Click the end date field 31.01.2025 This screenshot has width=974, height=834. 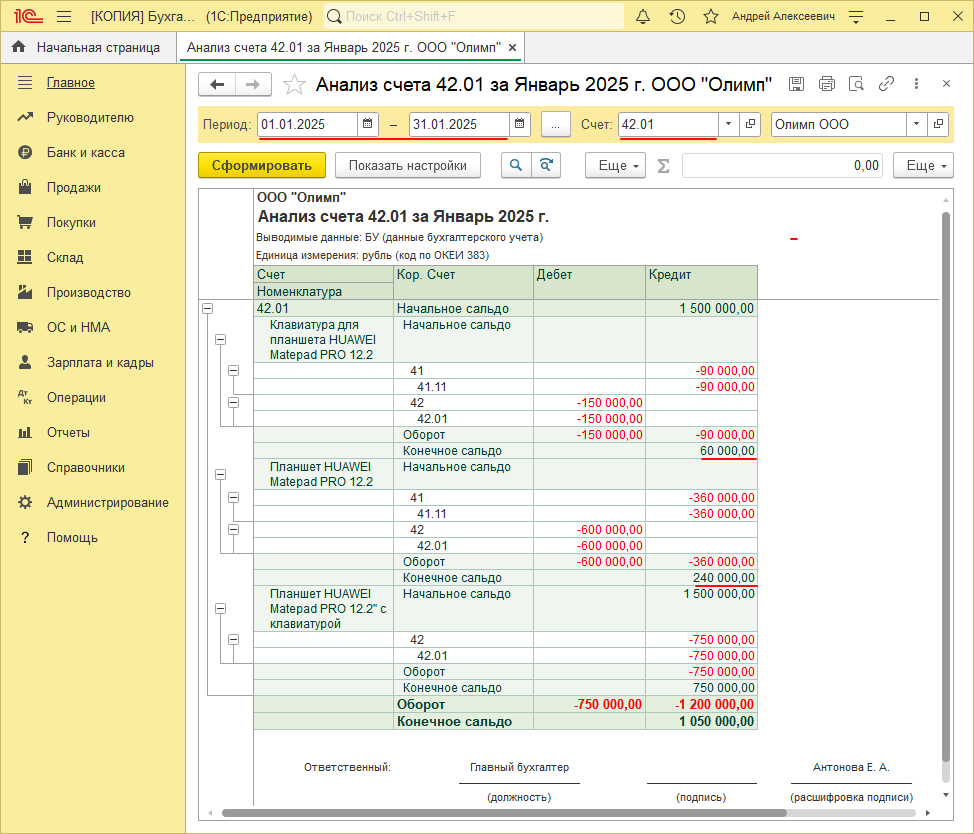point(458,124)
